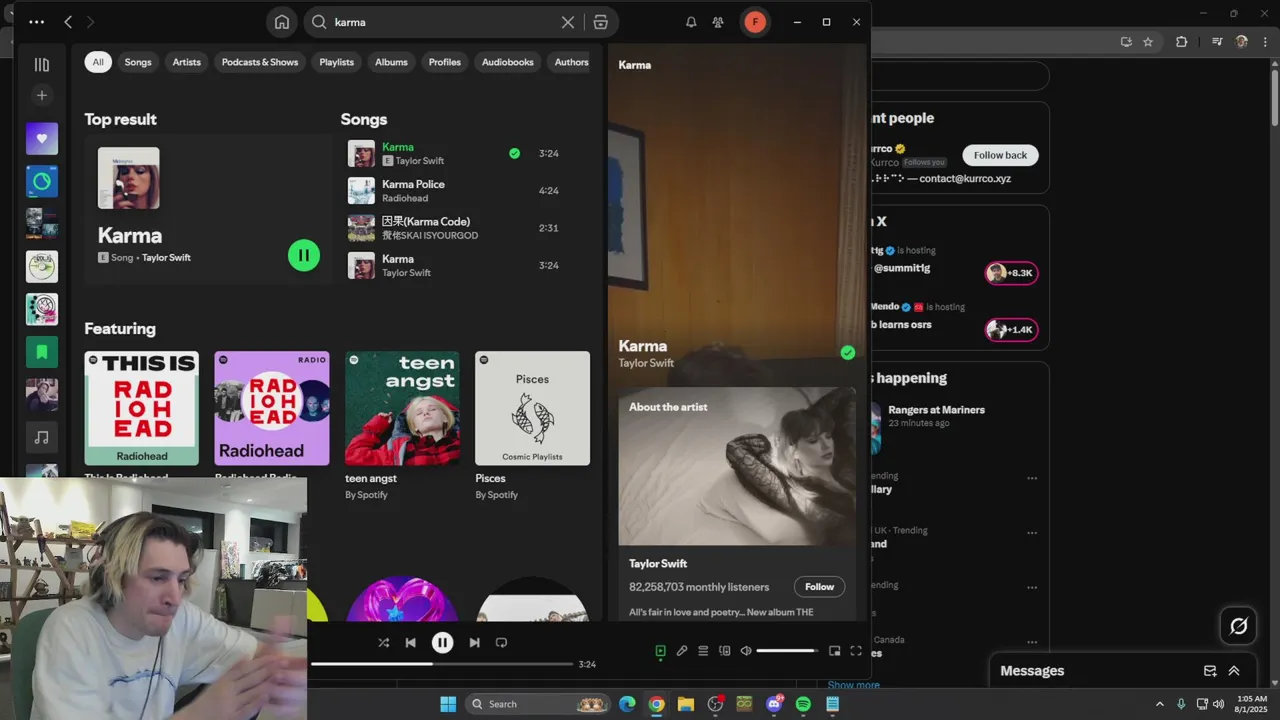The image size is (1280, 720).
Task: Go to the Spotify Home icon
Action: tap(282, 22)
